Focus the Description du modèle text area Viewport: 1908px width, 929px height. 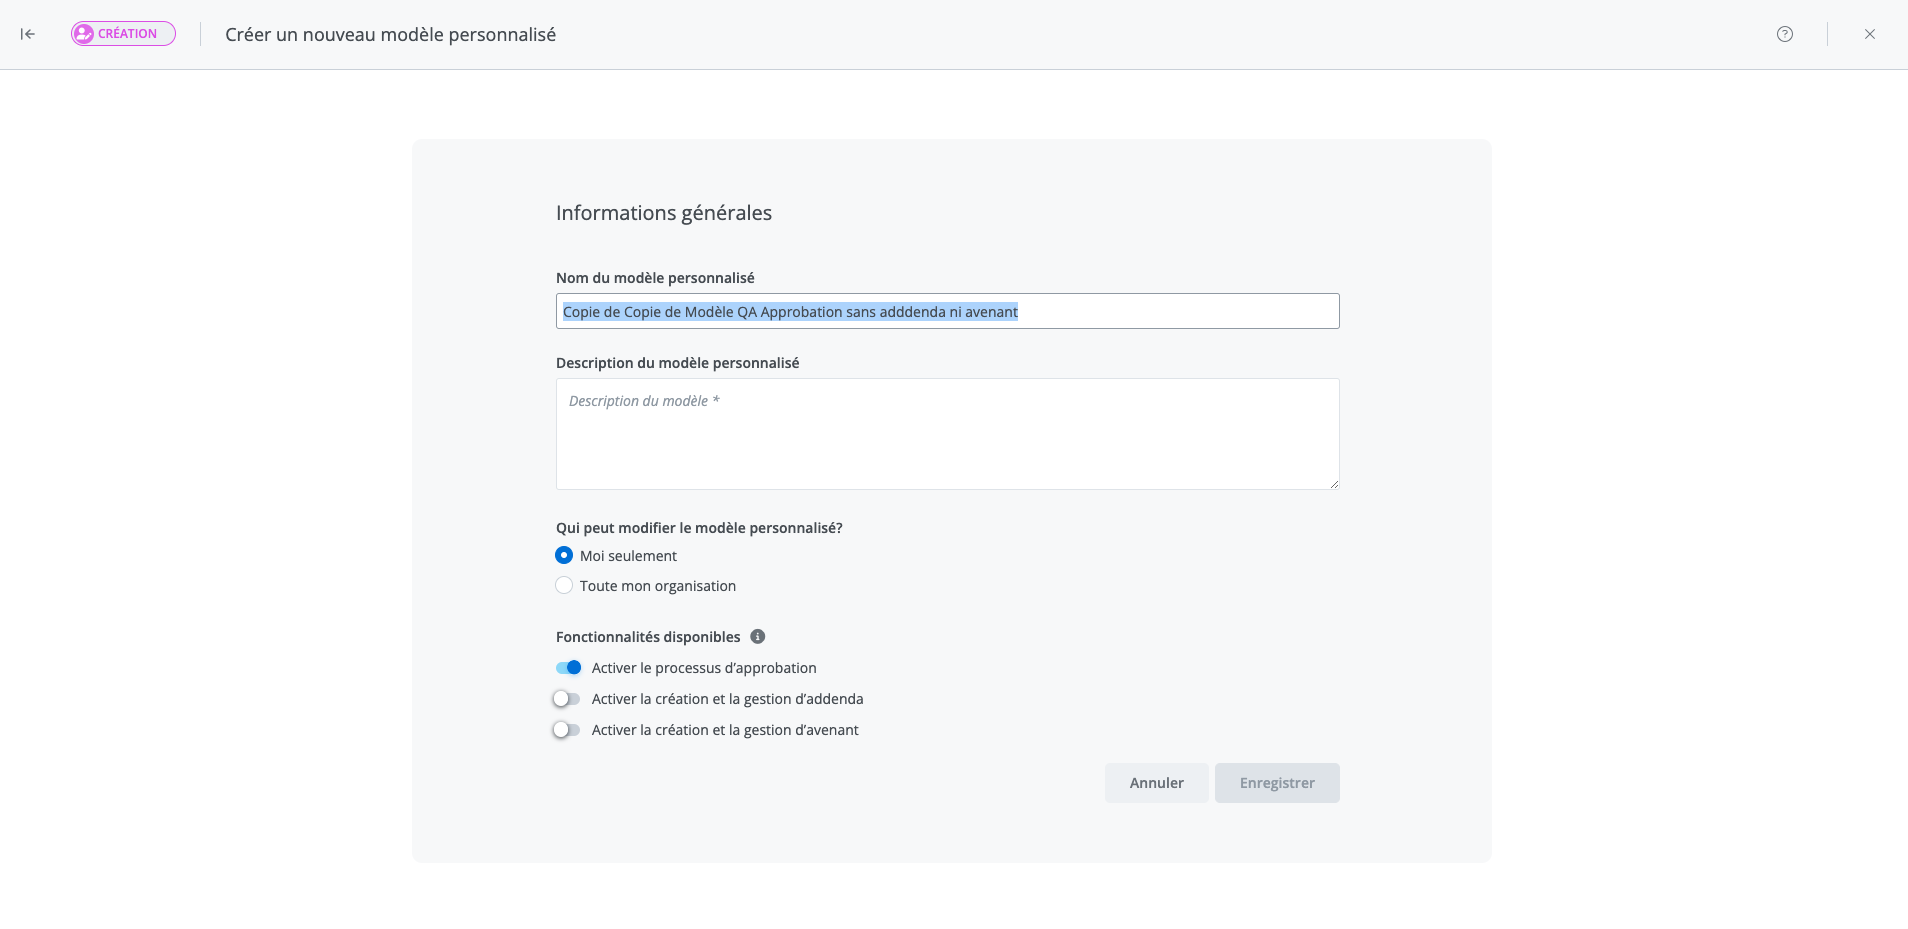coord(947,434)
